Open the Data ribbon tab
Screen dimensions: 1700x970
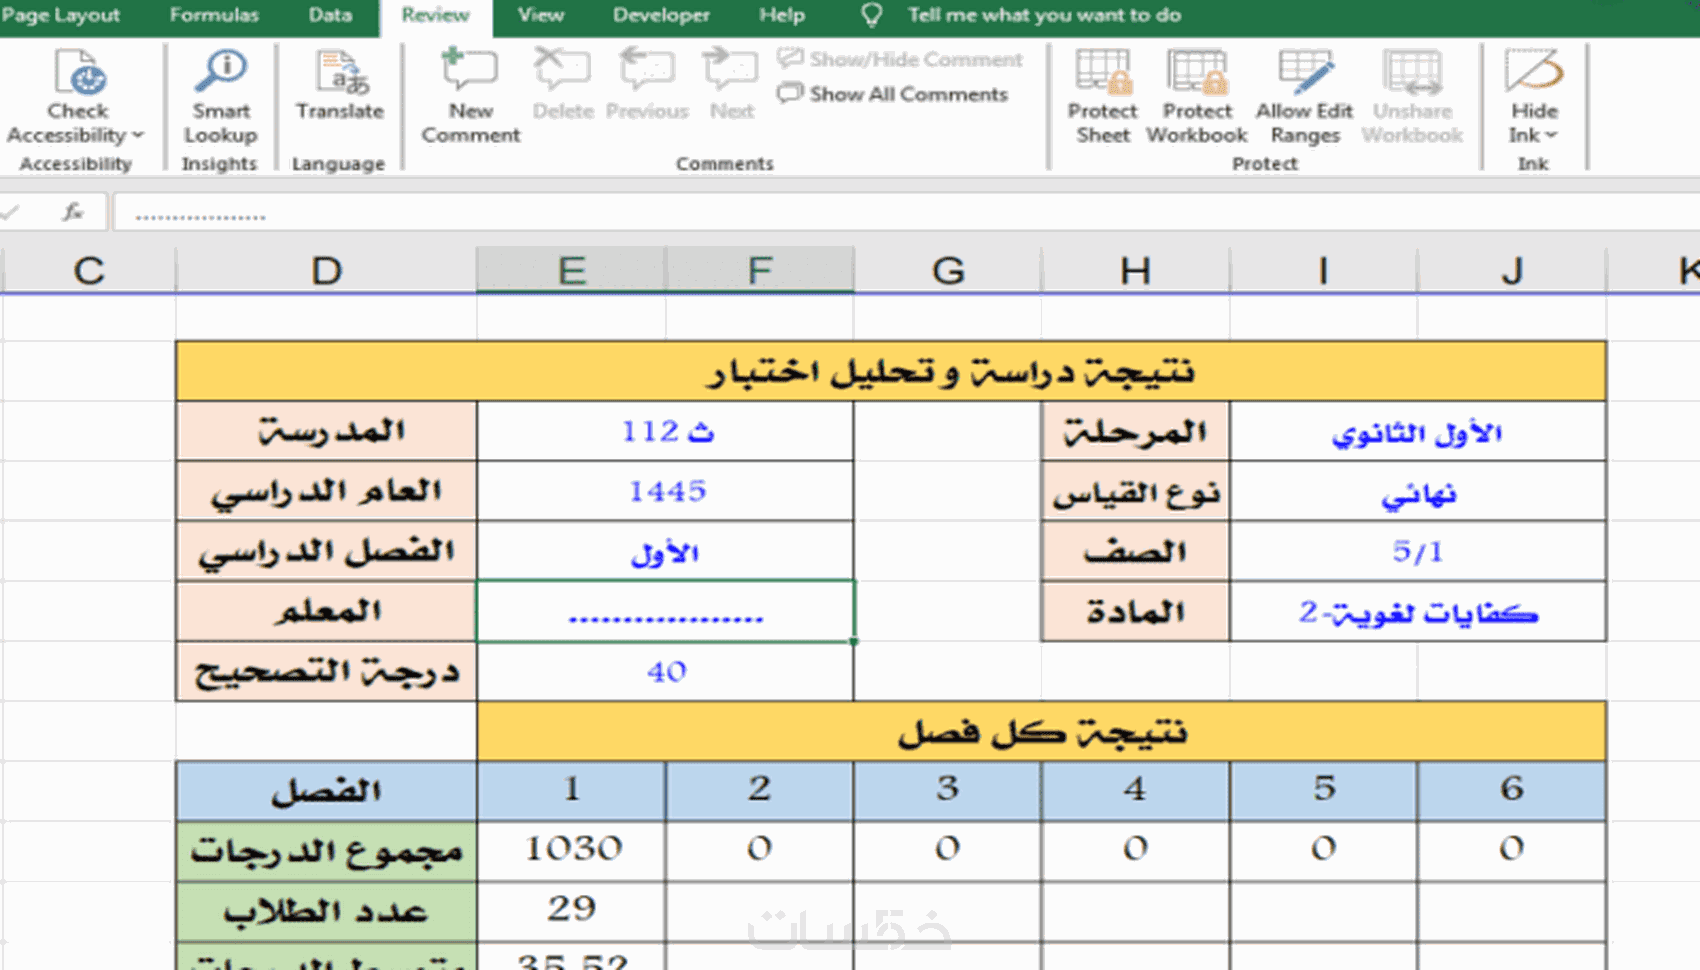(330, 15)
